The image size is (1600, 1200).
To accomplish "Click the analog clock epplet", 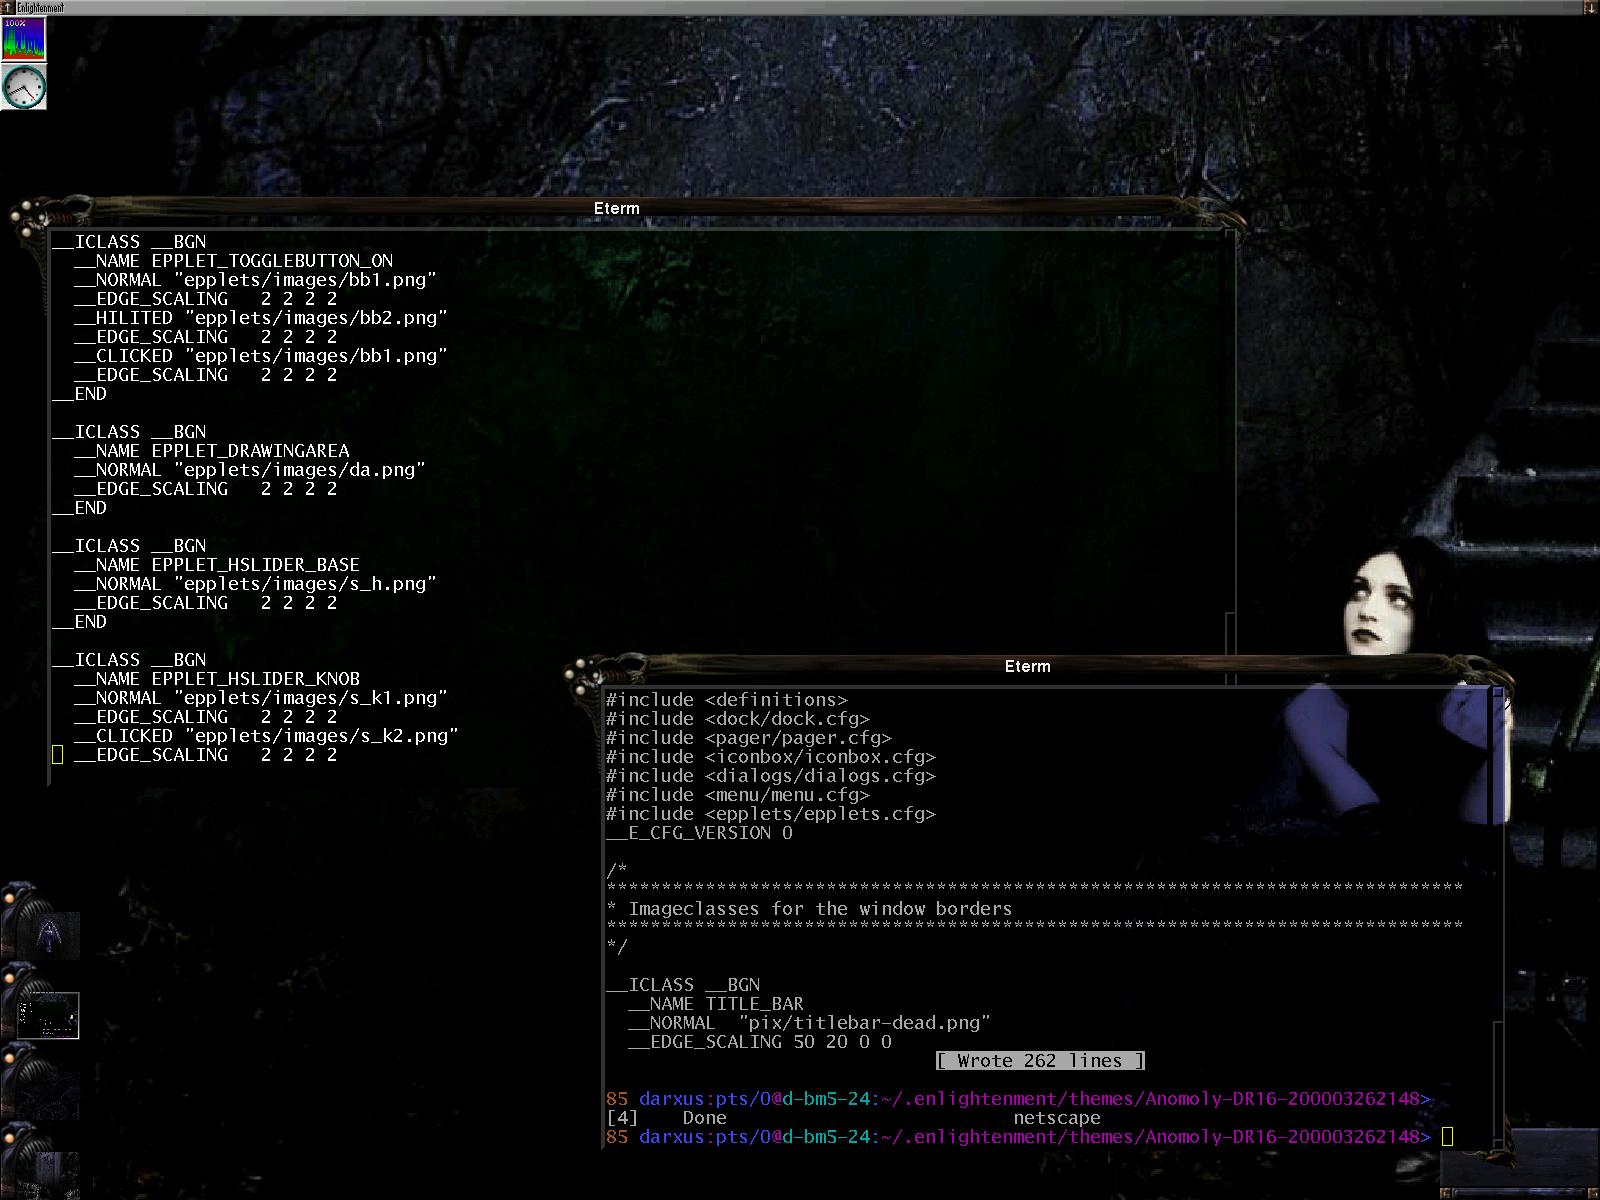I will [23, 87].
